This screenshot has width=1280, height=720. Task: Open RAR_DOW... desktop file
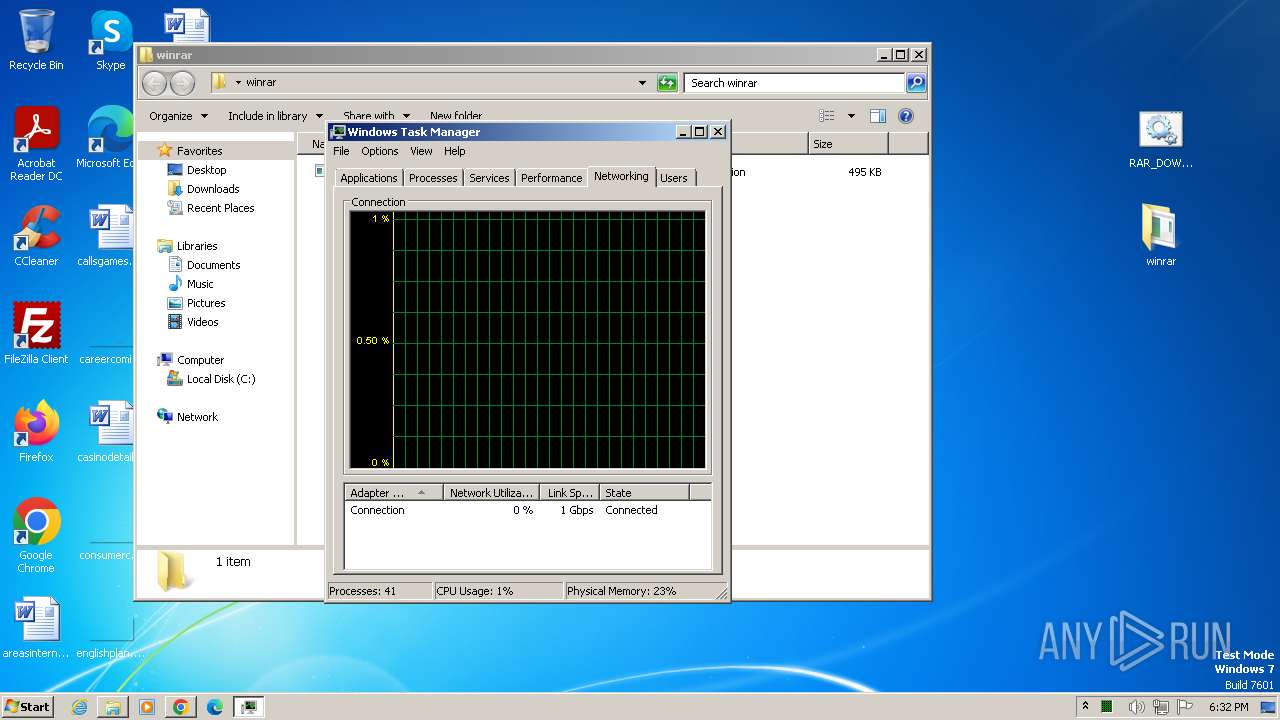[x=1161, y=139]
